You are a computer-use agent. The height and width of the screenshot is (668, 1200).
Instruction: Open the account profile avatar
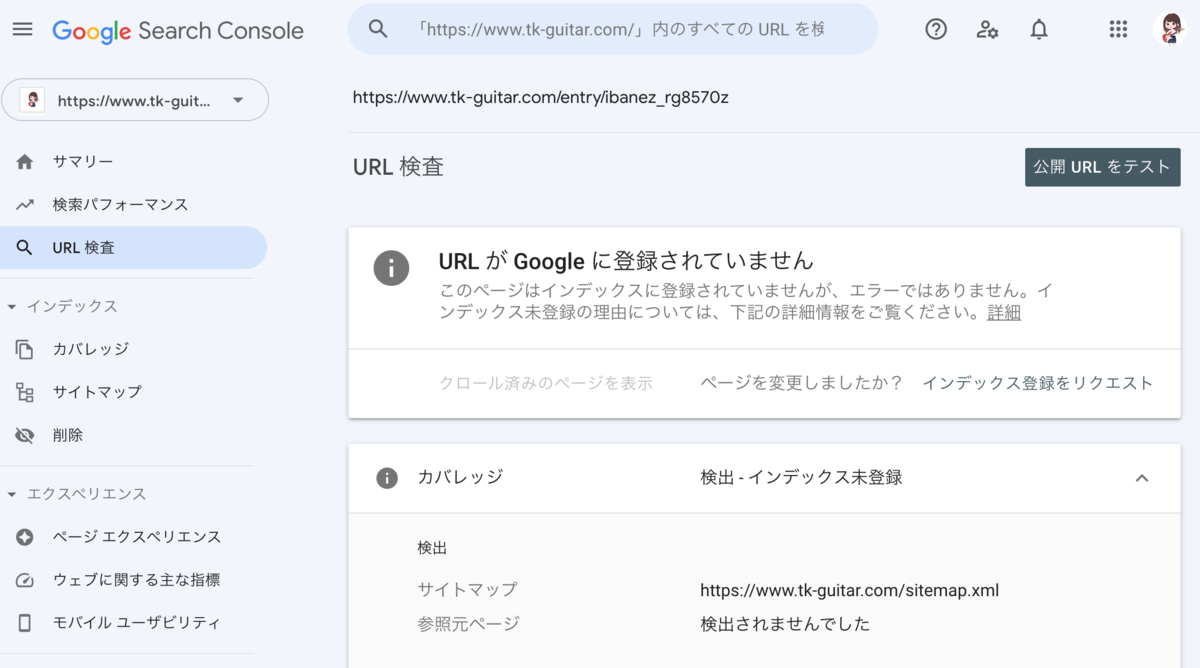[x=1169, y=29]
